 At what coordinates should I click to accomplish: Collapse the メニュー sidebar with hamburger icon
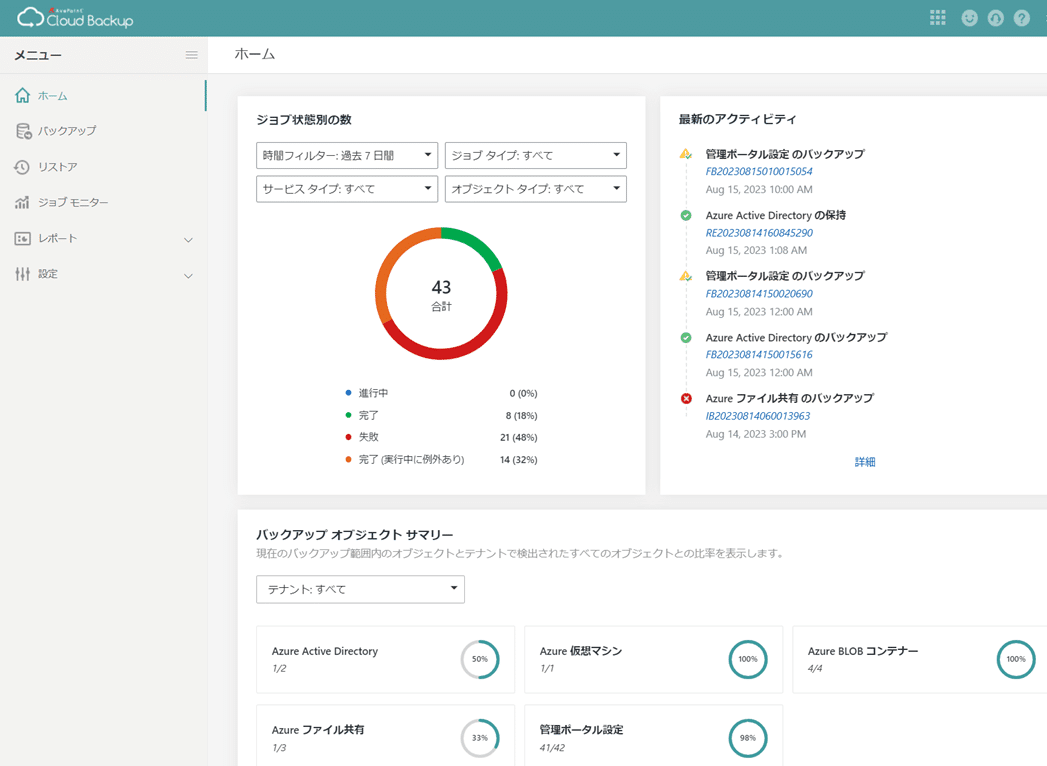192,55
